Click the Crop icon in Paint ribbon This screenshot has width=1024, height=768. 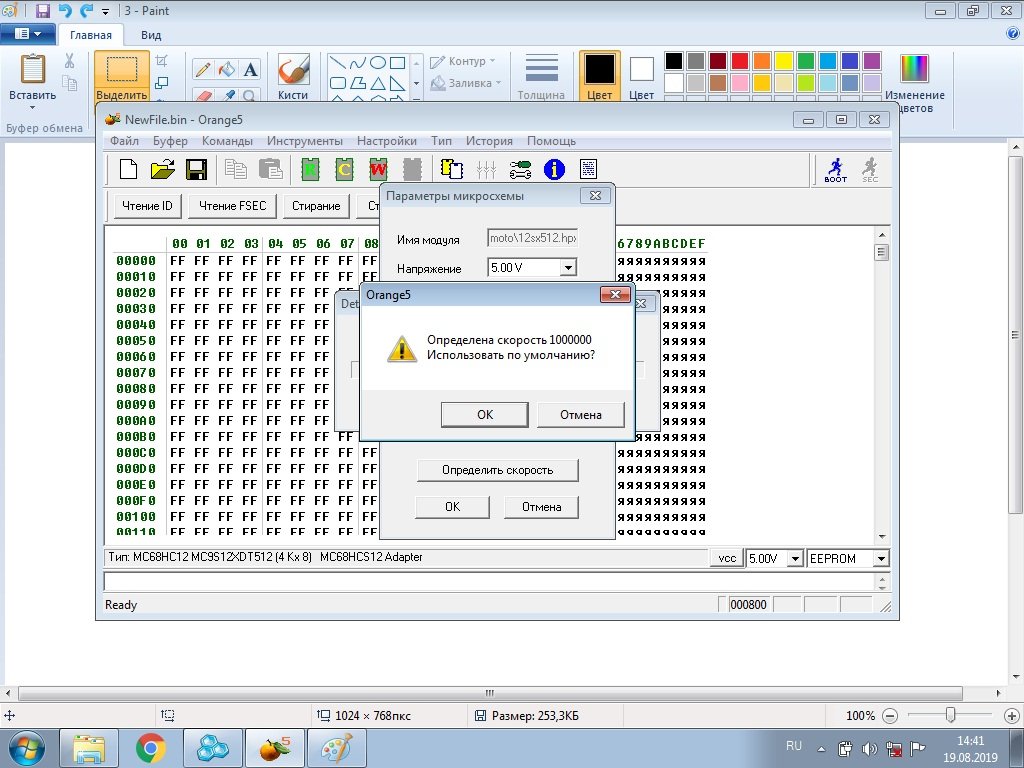click(x=162, y=61)
